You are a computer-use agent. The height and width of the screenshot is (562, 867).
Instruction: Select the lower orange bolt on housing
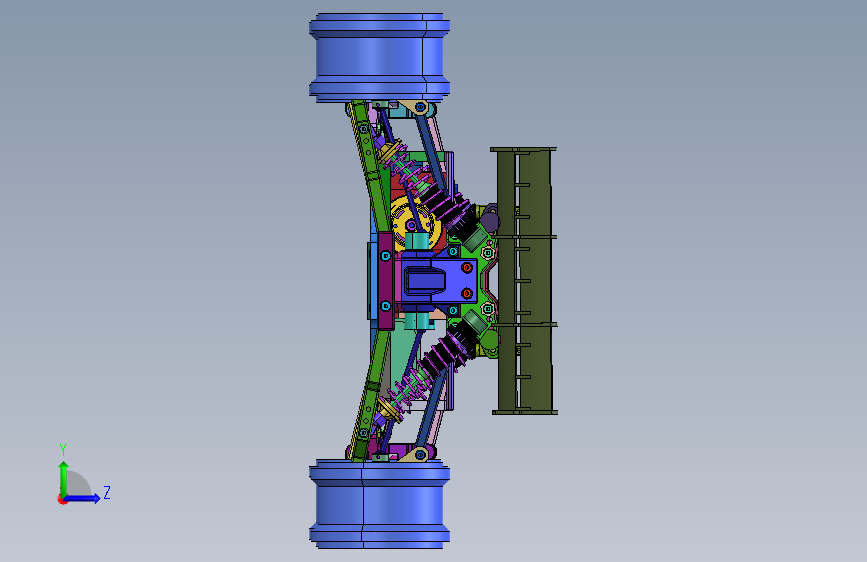(x=467, y=293)
